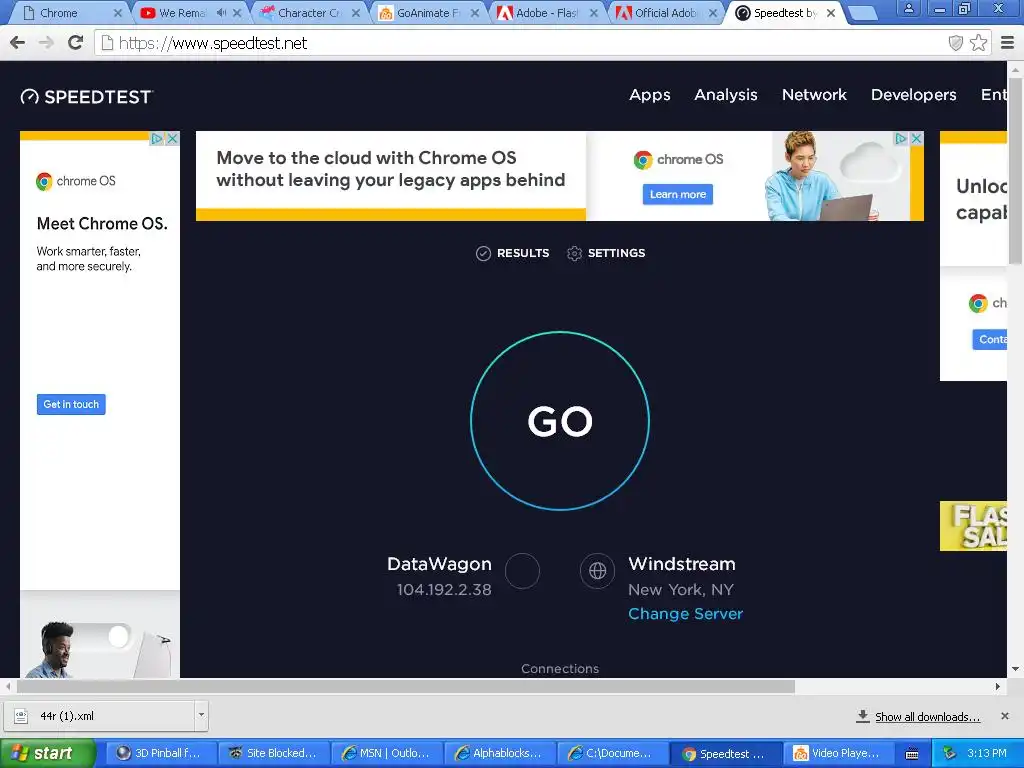The image size is (1024, 768).
Task: Go back with the browser back arrow
Action: [x=17, y=43]
